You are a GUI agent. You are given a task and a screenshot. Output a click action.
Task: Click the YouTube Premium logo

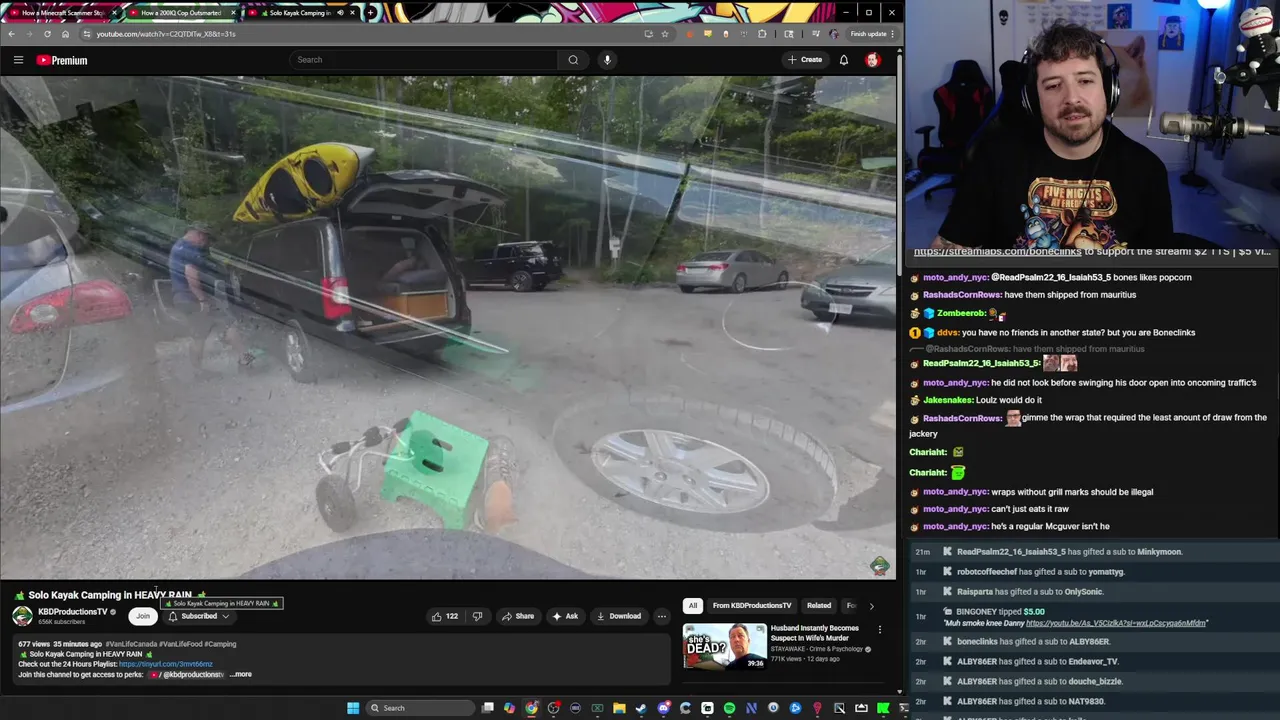click(62, 60)
